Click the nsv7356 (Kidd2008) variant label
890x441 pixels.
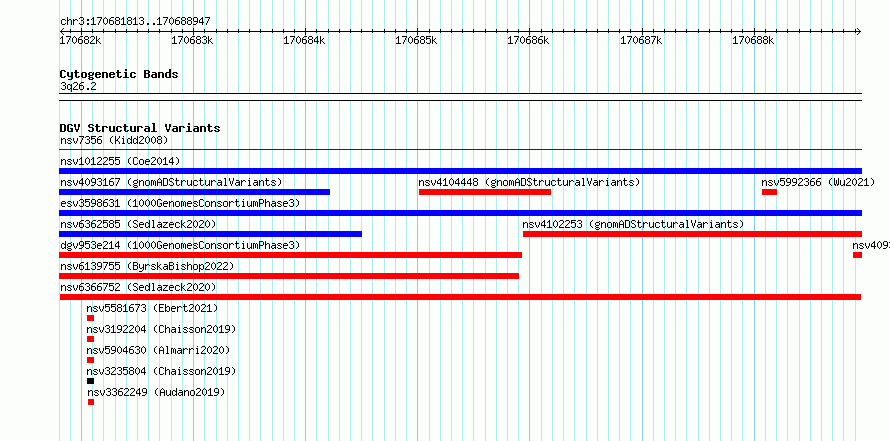pos(114,140)
